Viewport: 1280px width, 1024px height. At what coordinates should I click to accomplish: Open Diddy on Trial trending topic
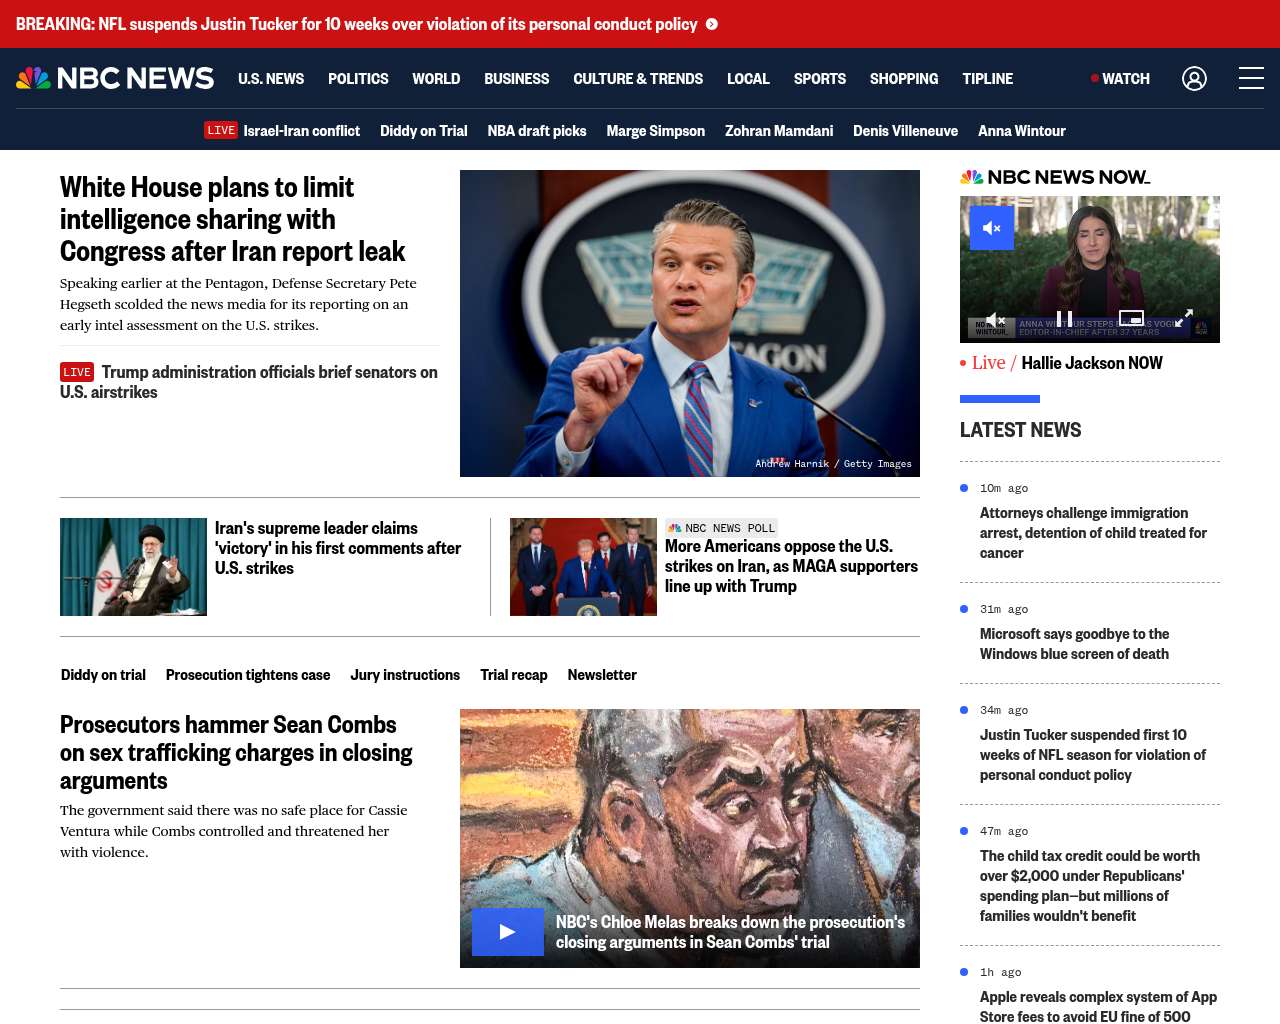pos(423,131)
